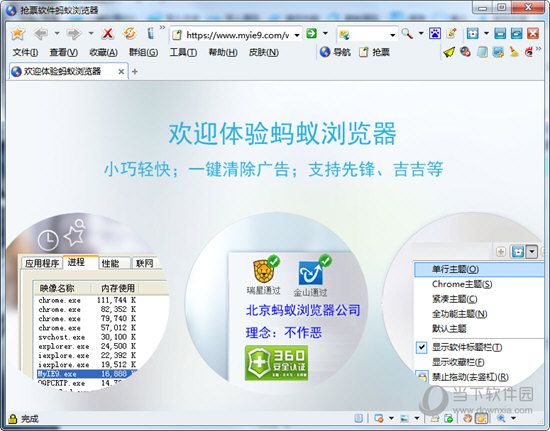The height and width of the screenshot is (431, 550).
Task: Click the green 360 安全认证 badge
Action: (276, 363)
